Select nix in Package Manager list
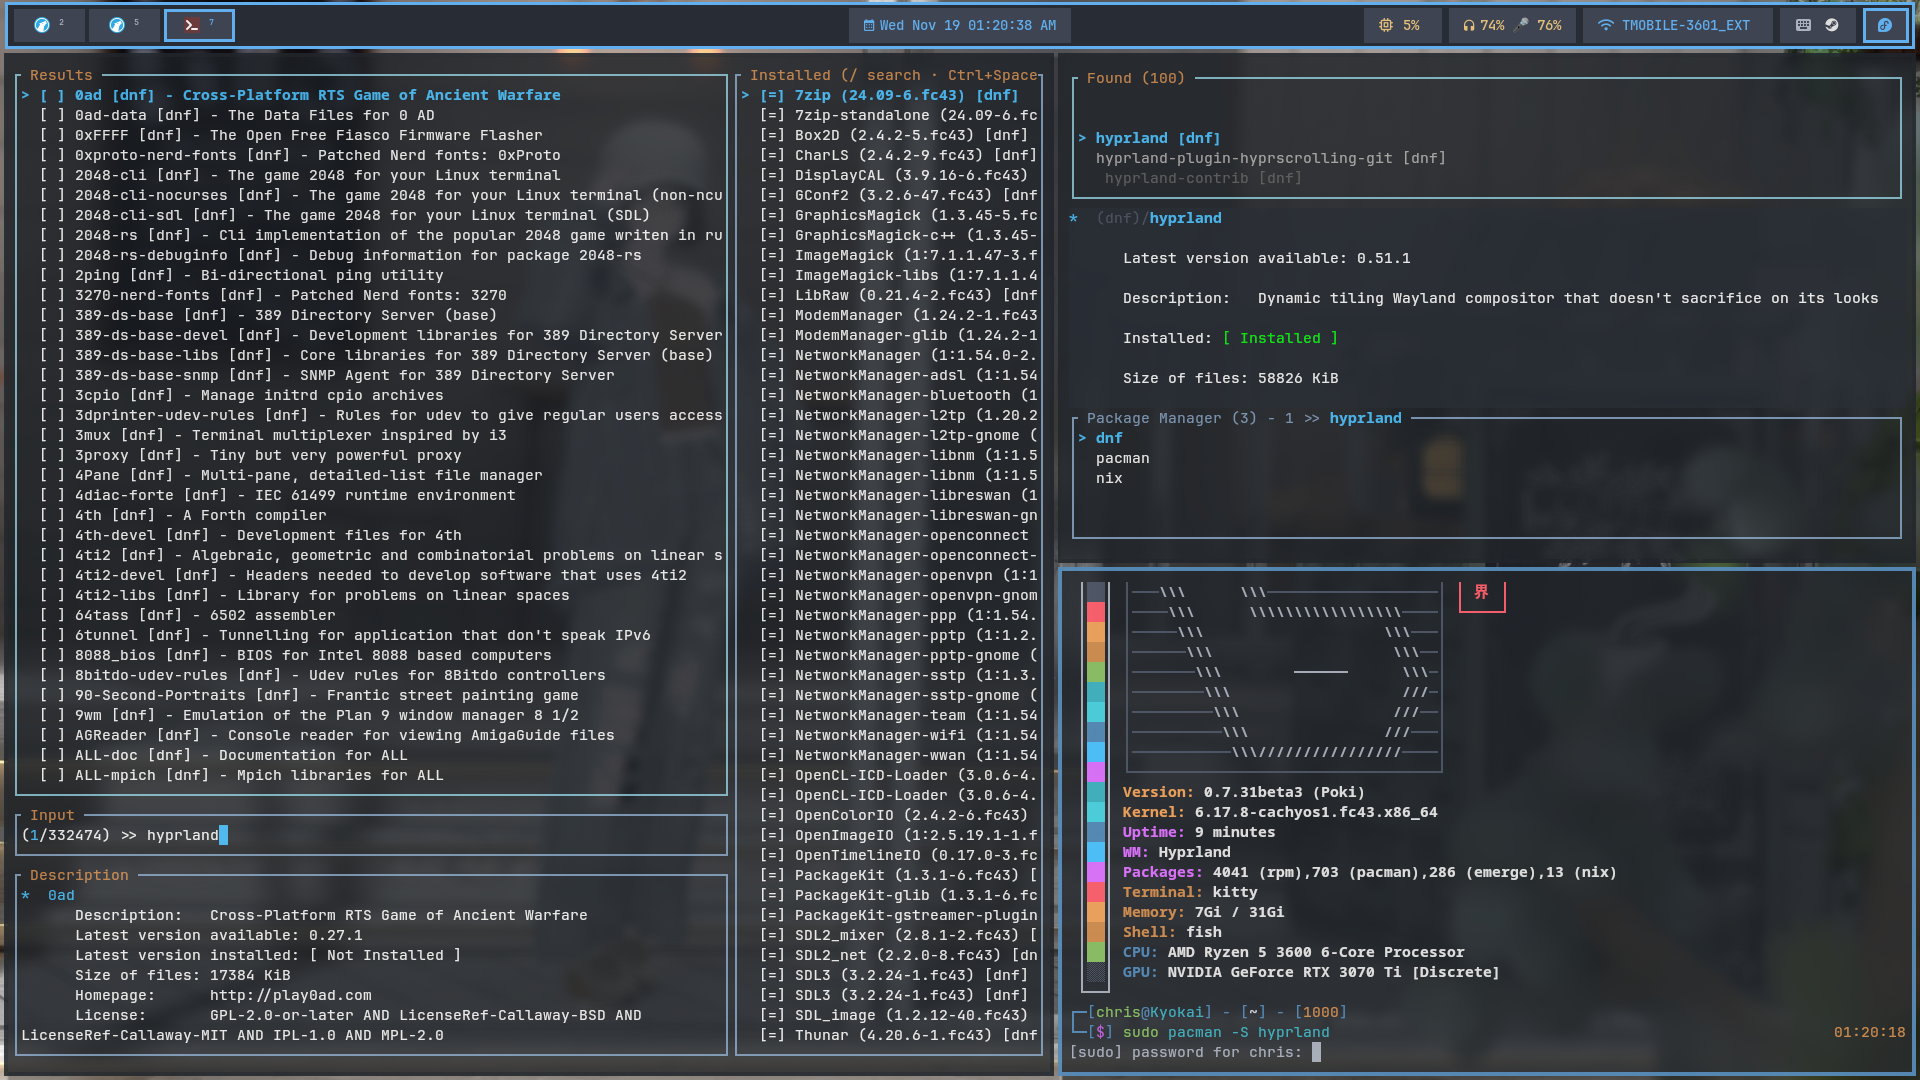Viewport: 1920px width, 1080px height. 1109,478
